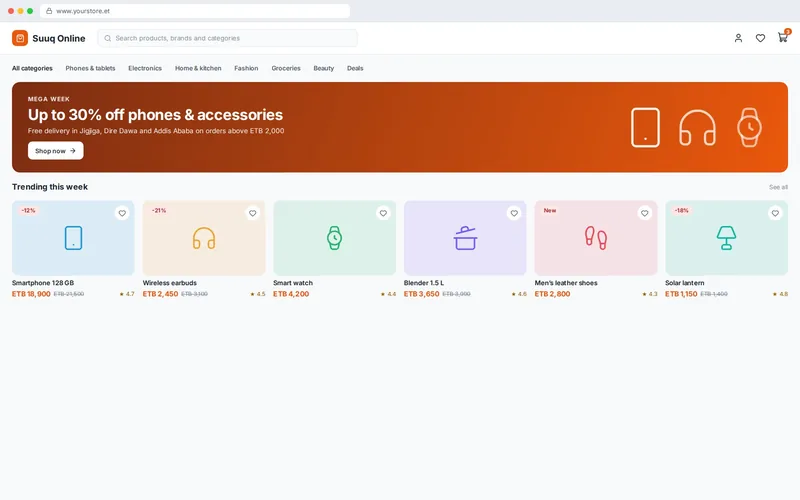Go to Fashion category
800x500 pixels.
[x=246, y=68]
